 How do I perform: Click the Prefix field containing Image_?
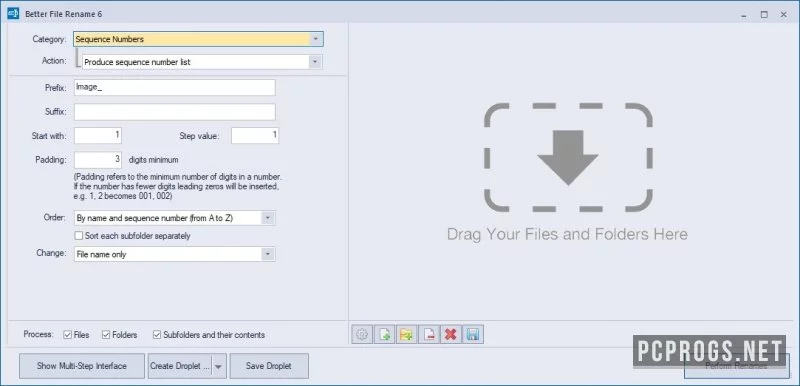coord(174,87)
